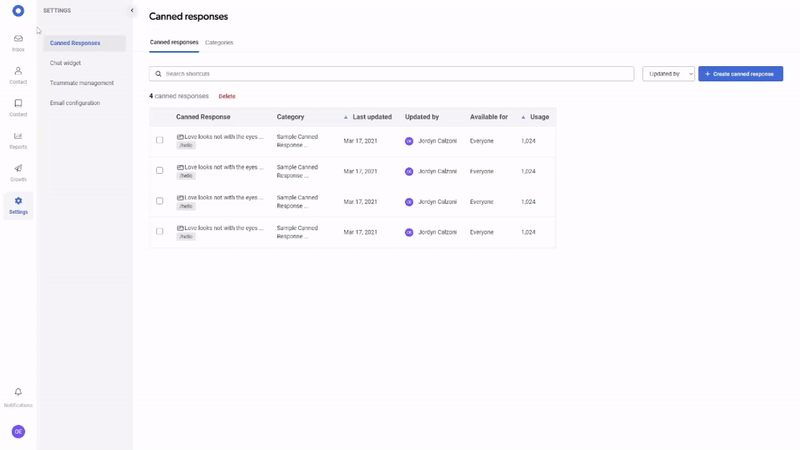Open the Content section icon
Screen dimensions: 800x450
pos(18,103)
